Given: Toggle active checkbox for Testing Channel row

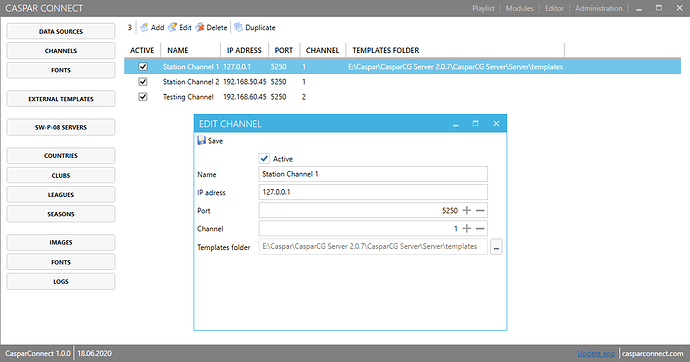Looking at the screenshot, I should coord(143,96).
